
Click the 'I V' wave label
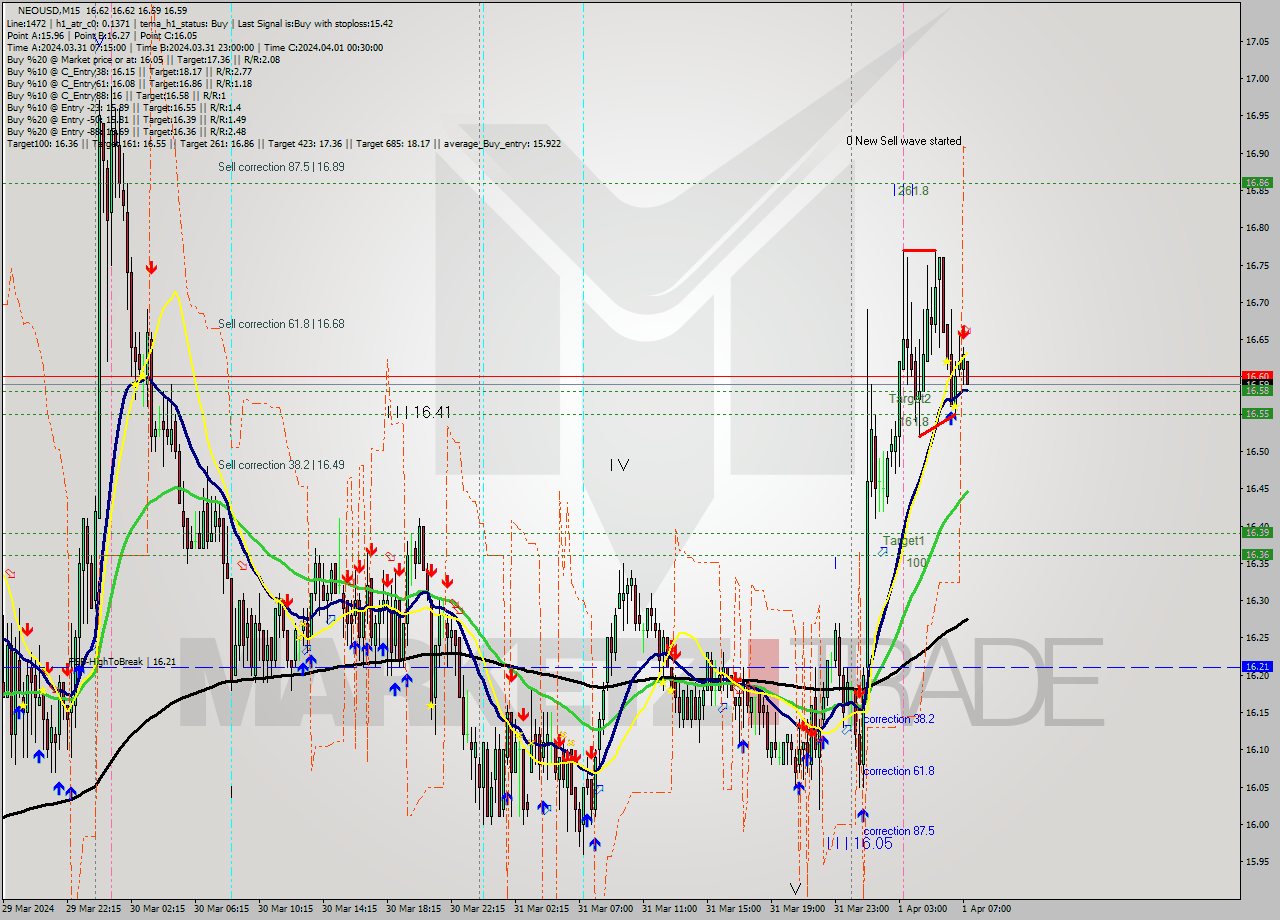coord(619,465)
